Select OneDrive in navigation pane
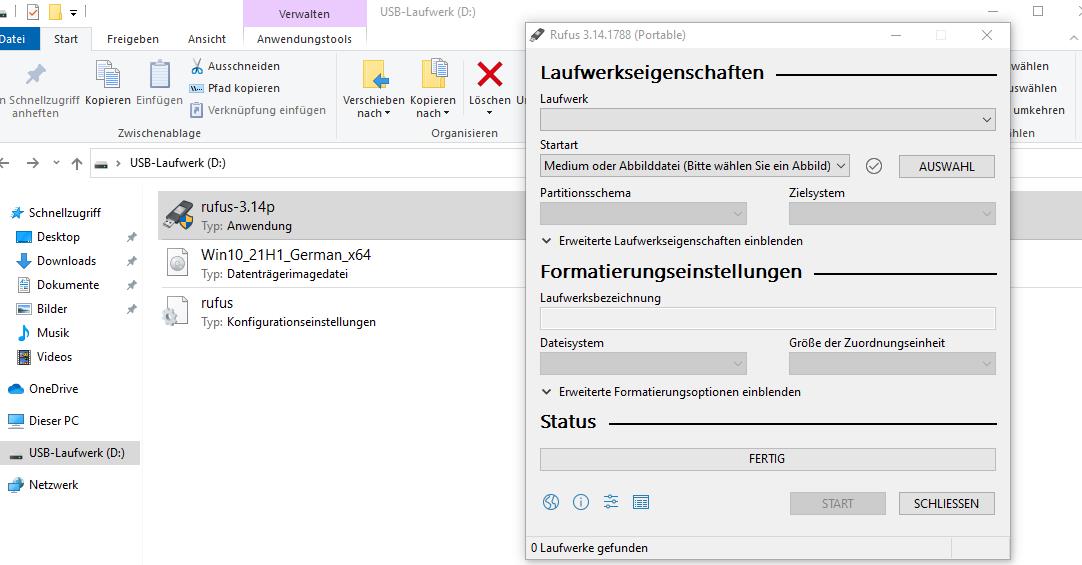 53,389
